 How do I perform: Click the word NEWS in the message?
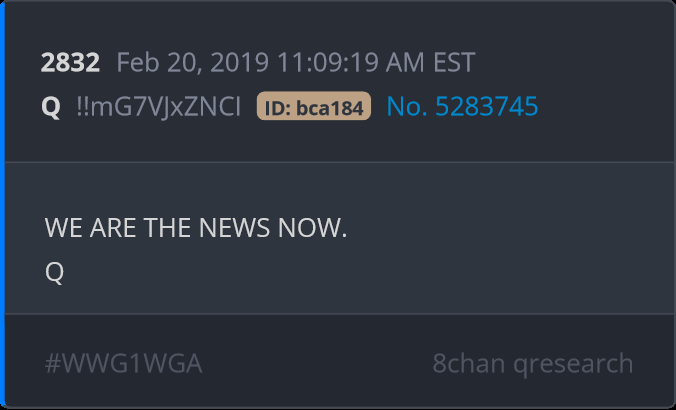point(235,228)
